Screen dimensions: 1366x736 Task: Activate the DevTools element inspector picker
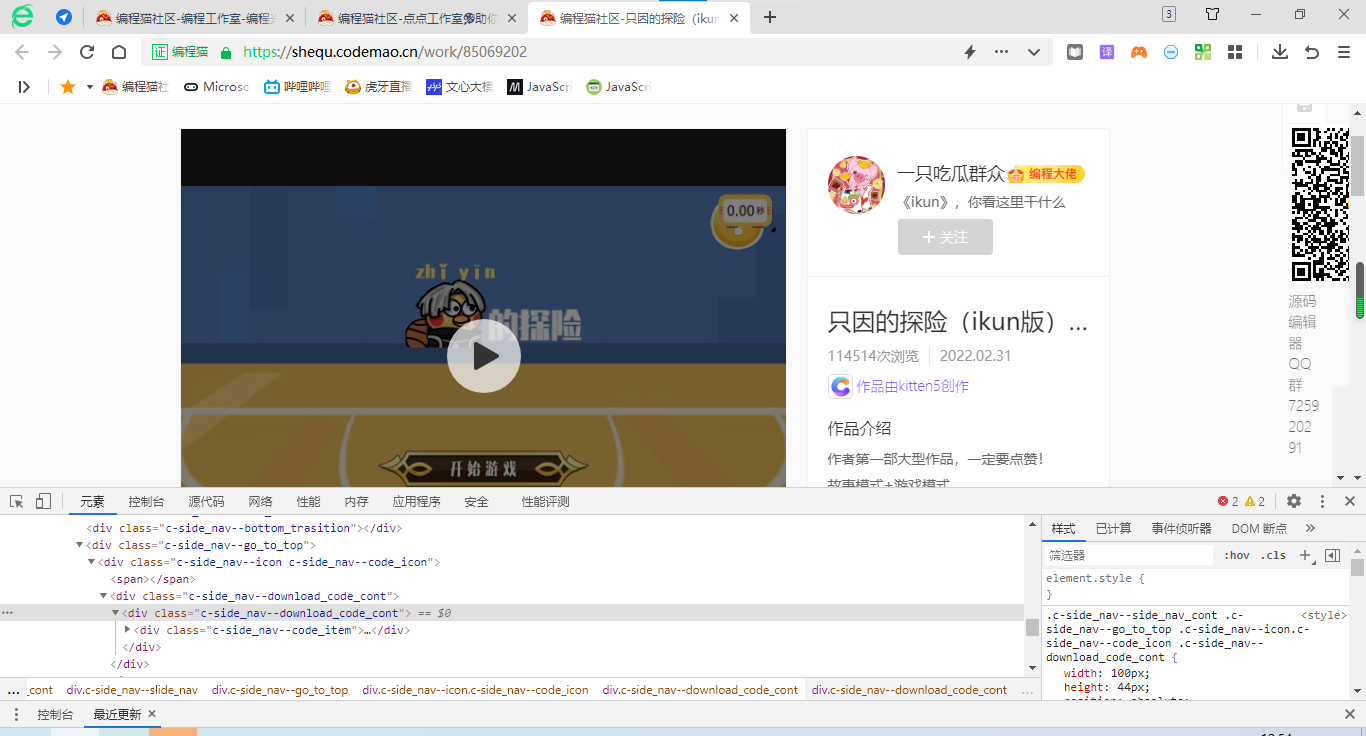pos(17,501)
